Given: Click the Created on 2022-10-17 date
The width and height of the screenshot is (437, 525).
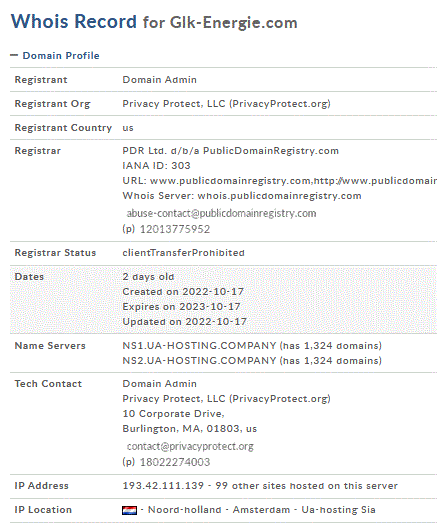Looking at the screenshot, I should click(183, 292).
